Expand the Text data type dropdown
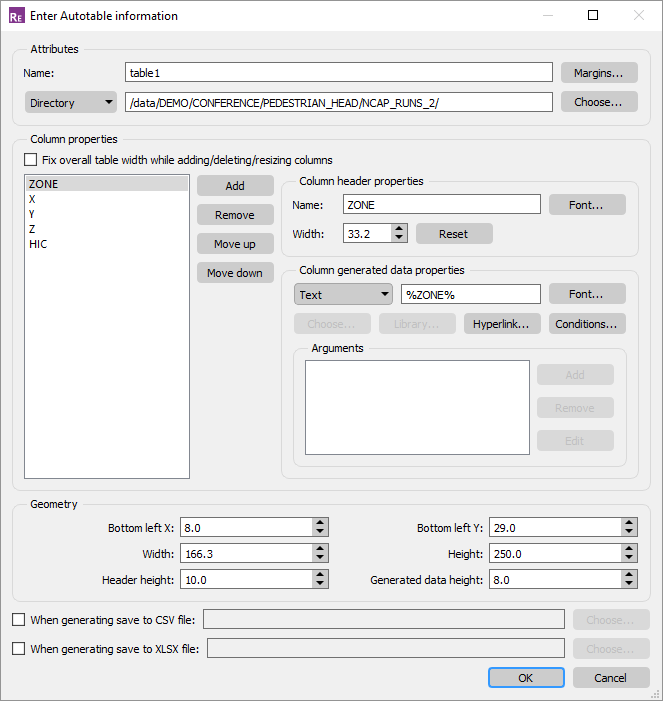 (344, 295)
